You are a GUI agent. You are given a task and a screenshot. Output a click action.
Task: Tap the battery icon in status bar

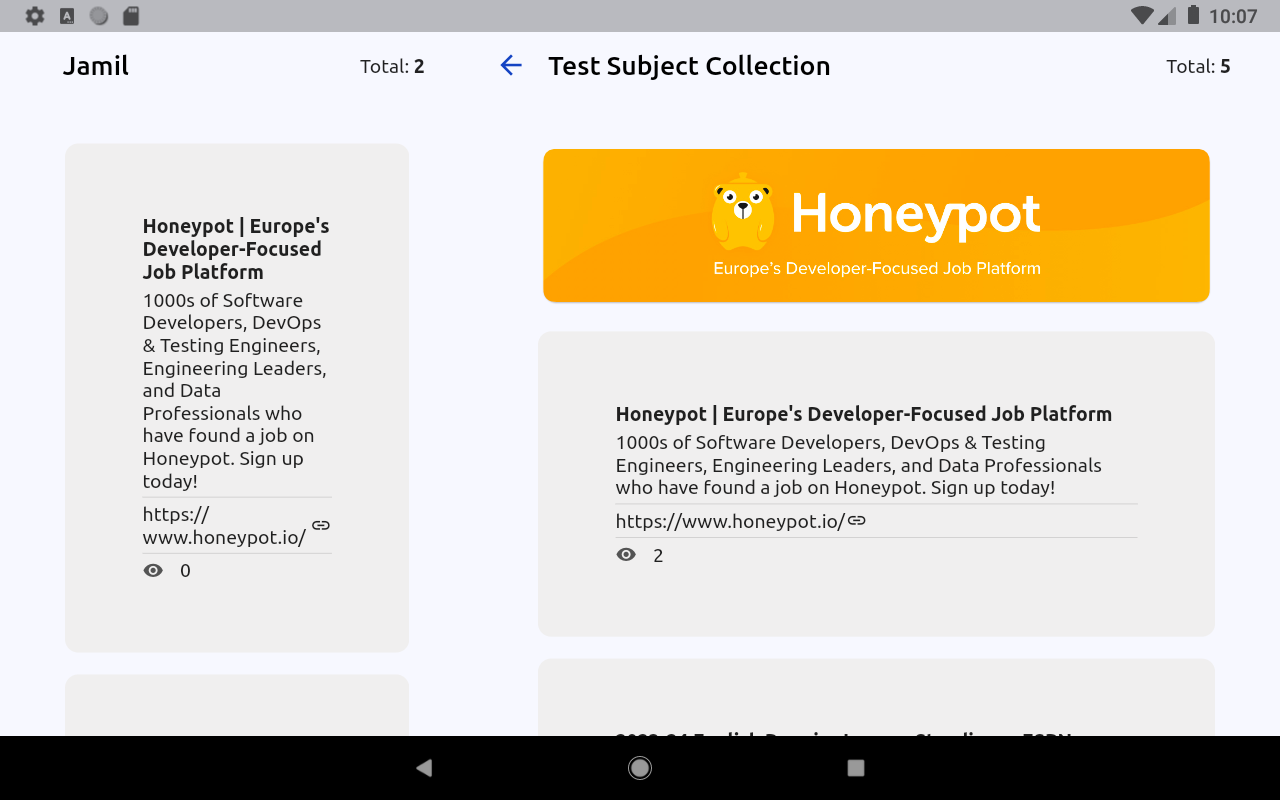[1193, 15]
